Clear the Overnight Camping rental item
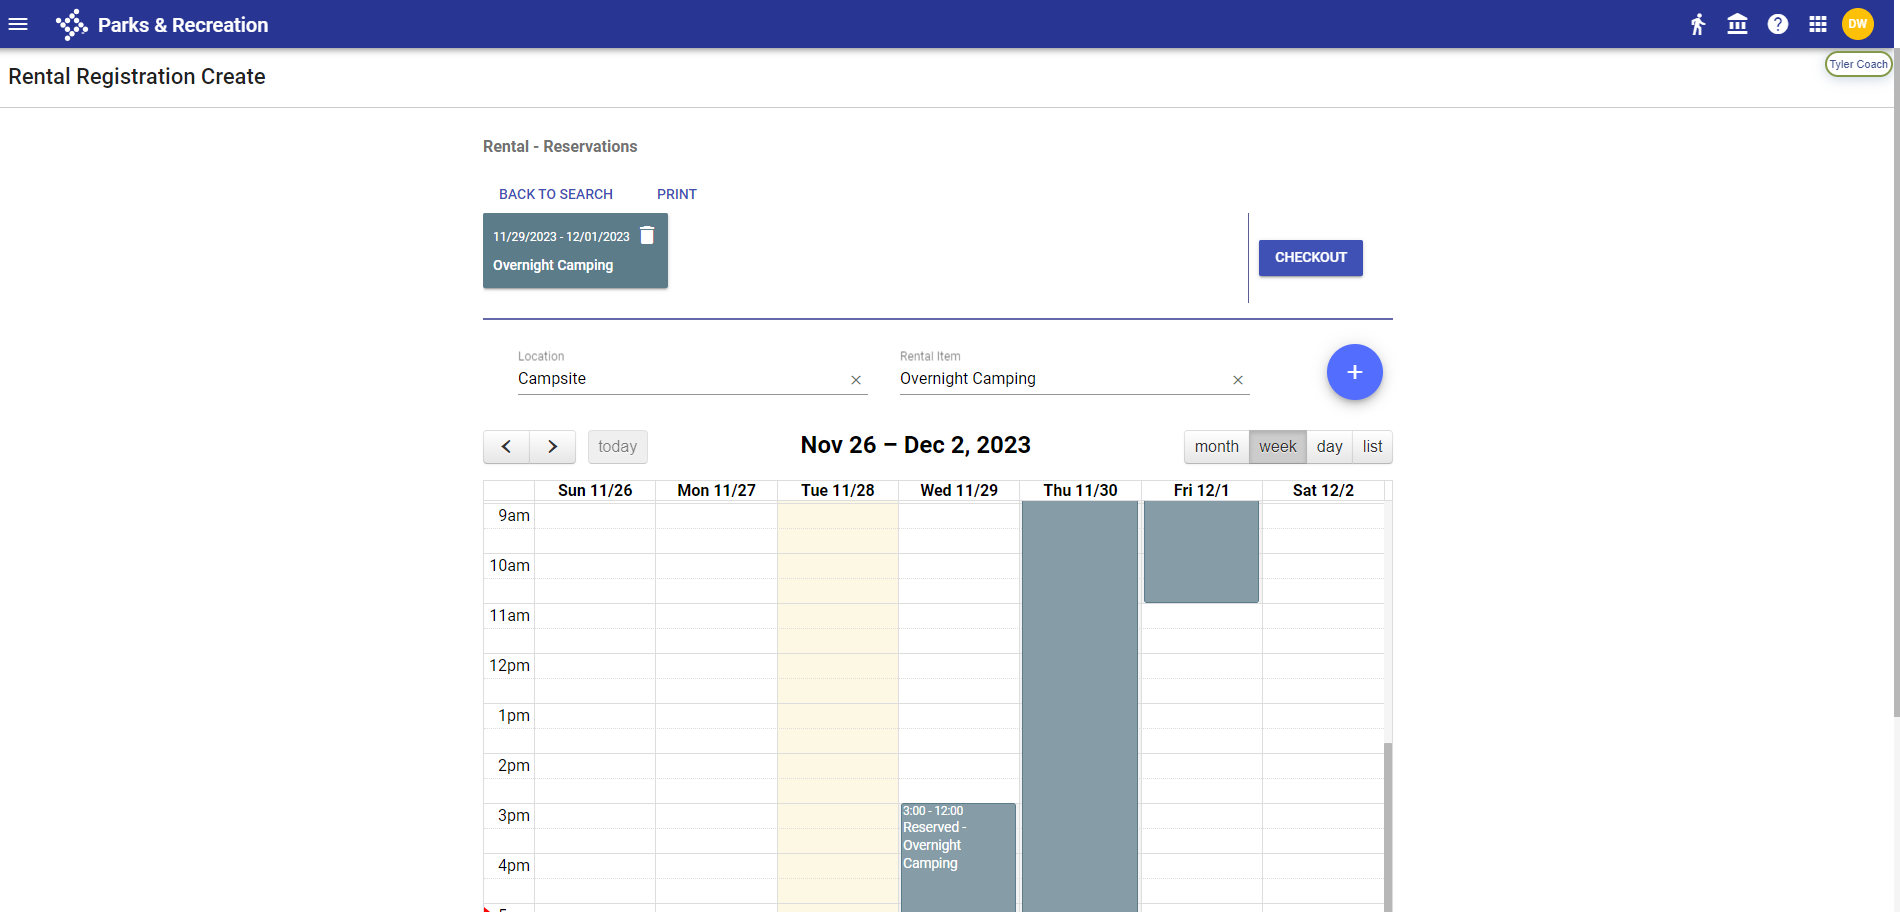The height and width of the screenshot is (912, 1900). [1237, 380]
